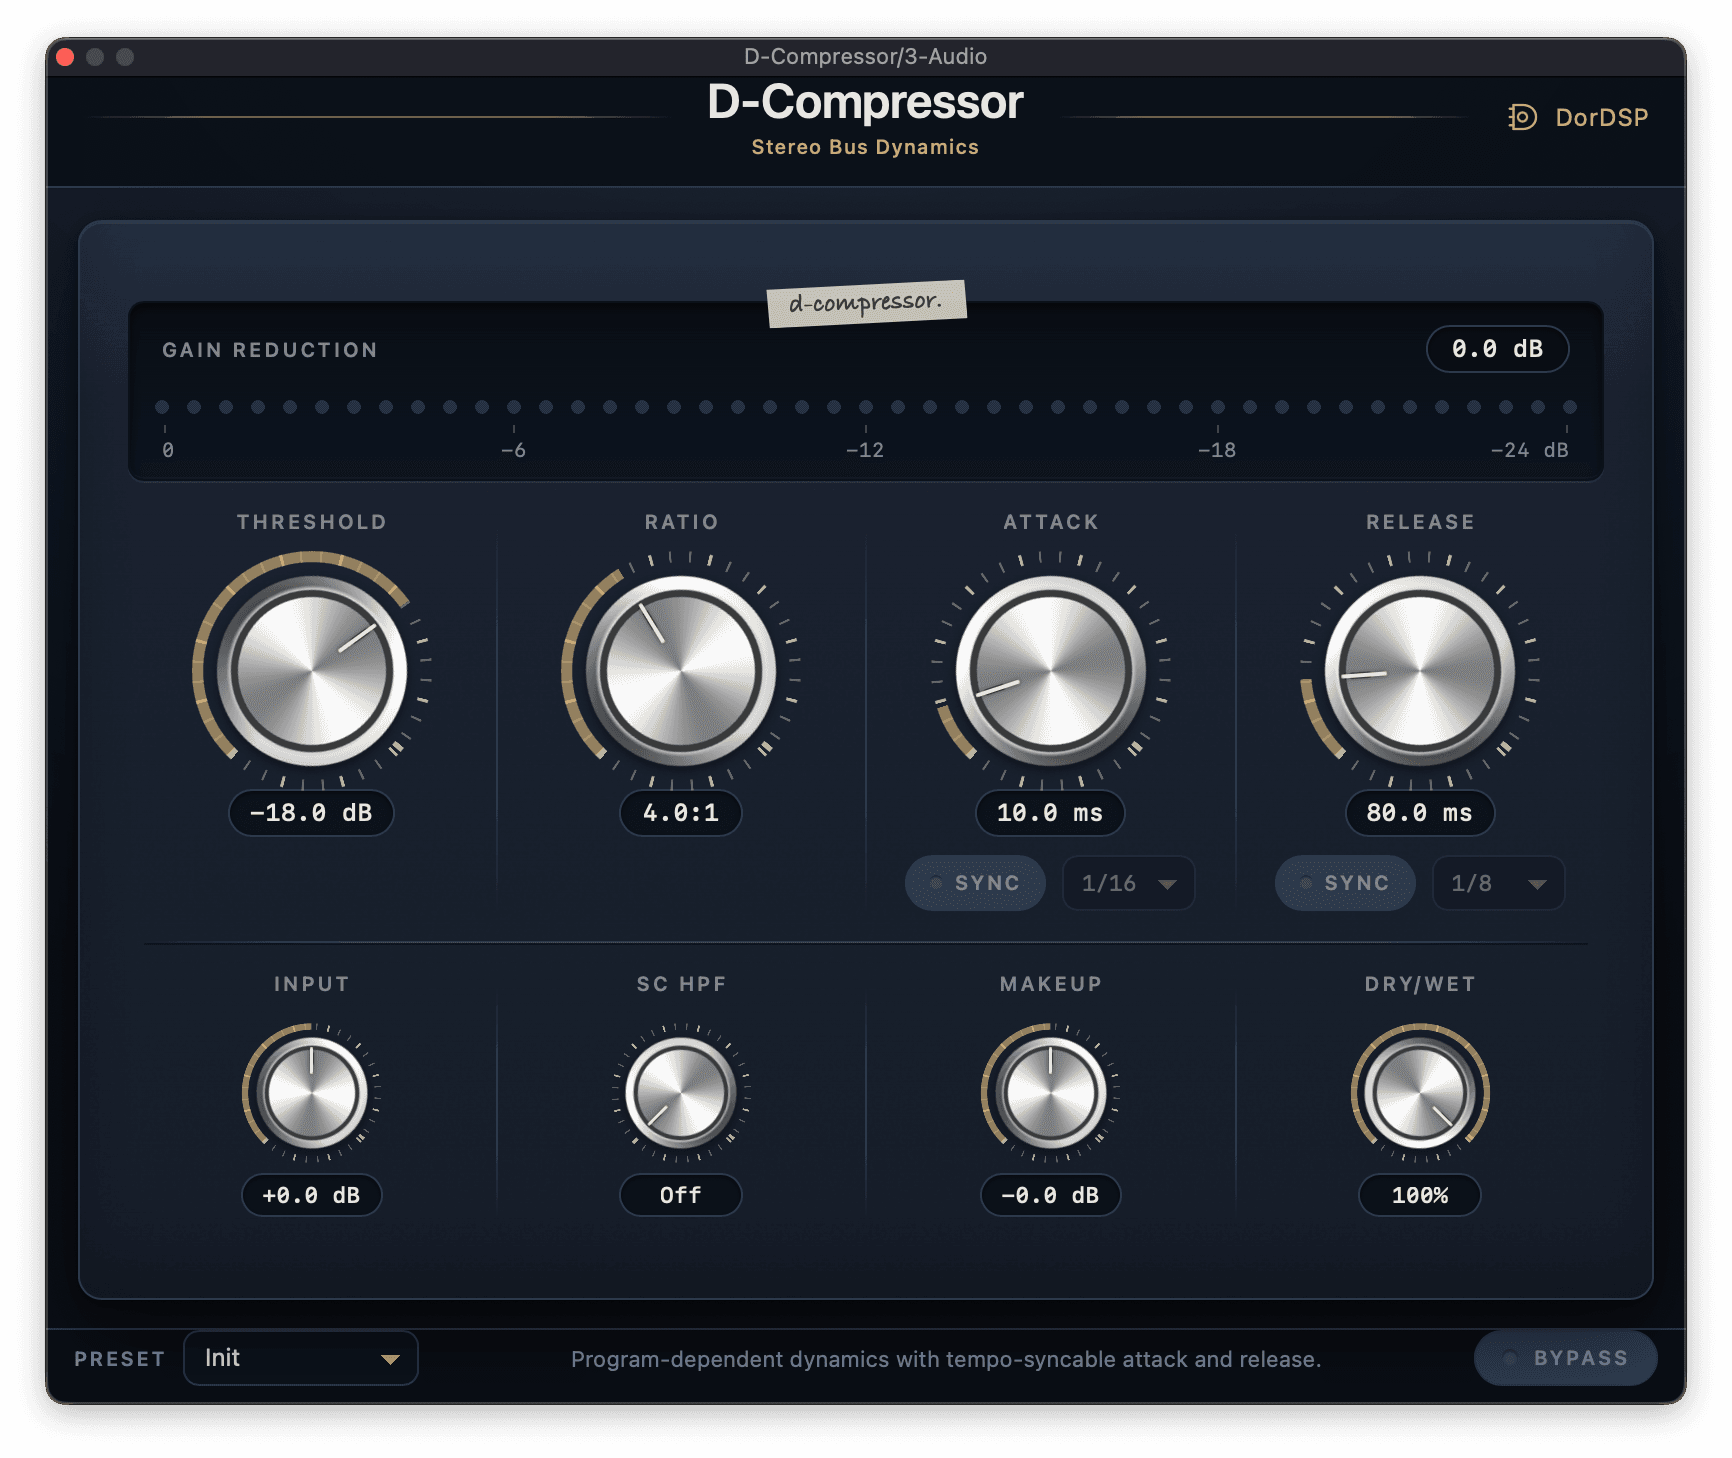Open the Release 1/8 note division dropdown
The width and height of the screenshot is (1732, 1458).
click(1498, 883)
